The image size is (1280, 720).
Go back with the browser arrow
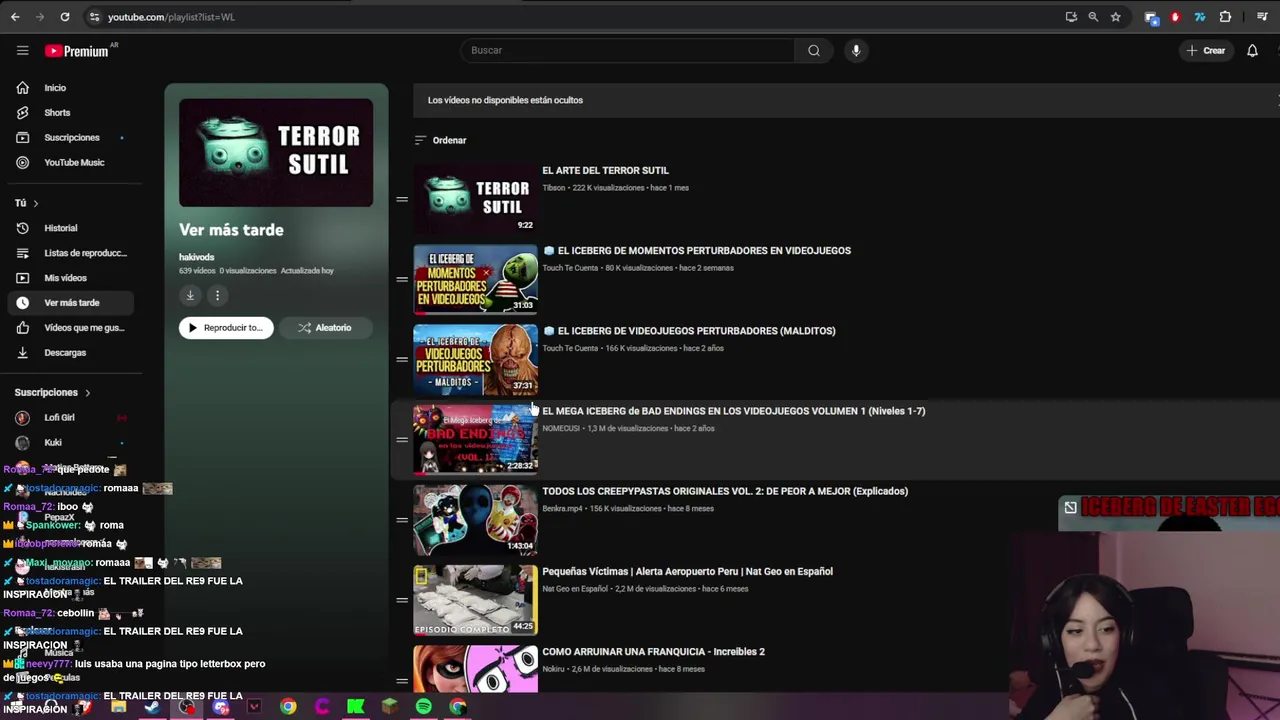point(15,17)
